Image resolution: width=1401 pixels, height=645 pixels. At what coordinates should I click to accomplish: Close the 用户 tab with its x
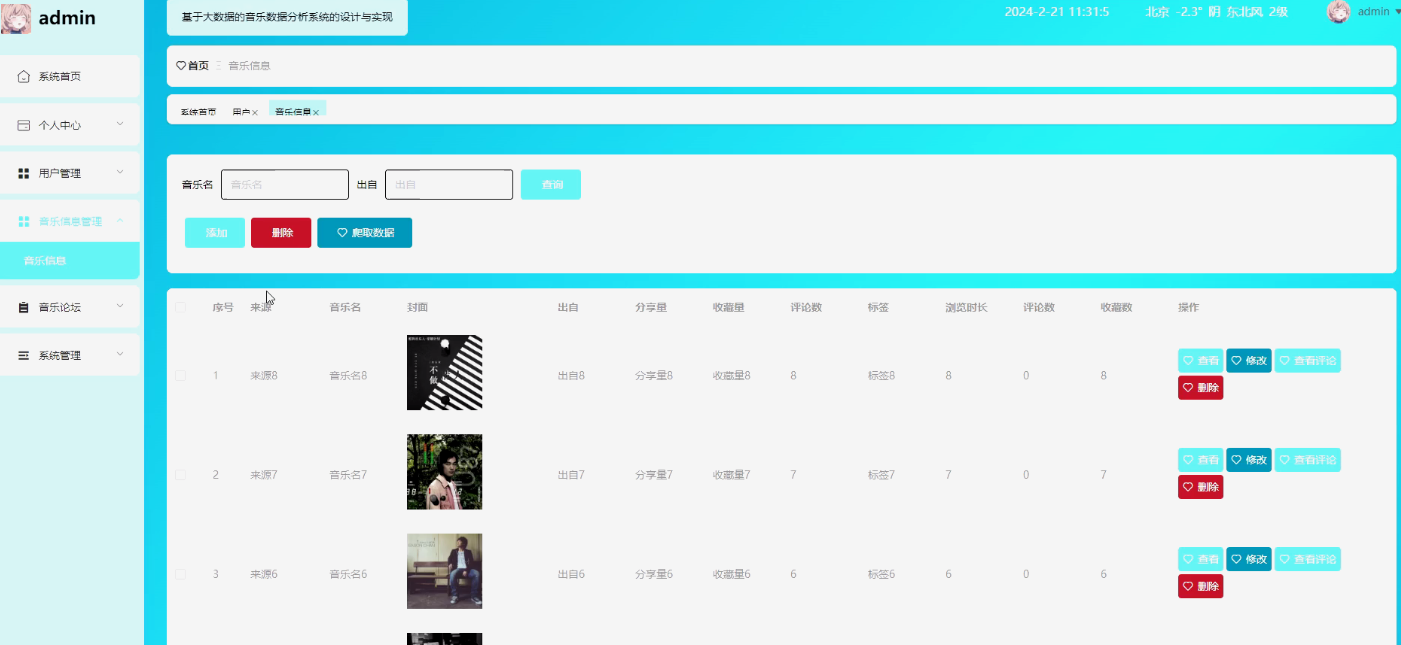tap(255, 113)
